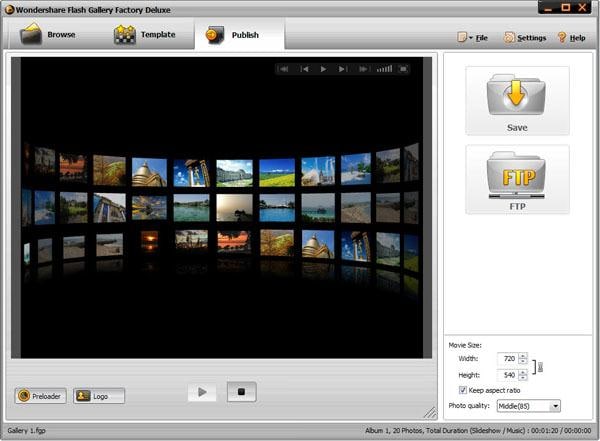The image size is (600, 441).
Task: Open the FTP upload option
Action: (x=517, y=179)
